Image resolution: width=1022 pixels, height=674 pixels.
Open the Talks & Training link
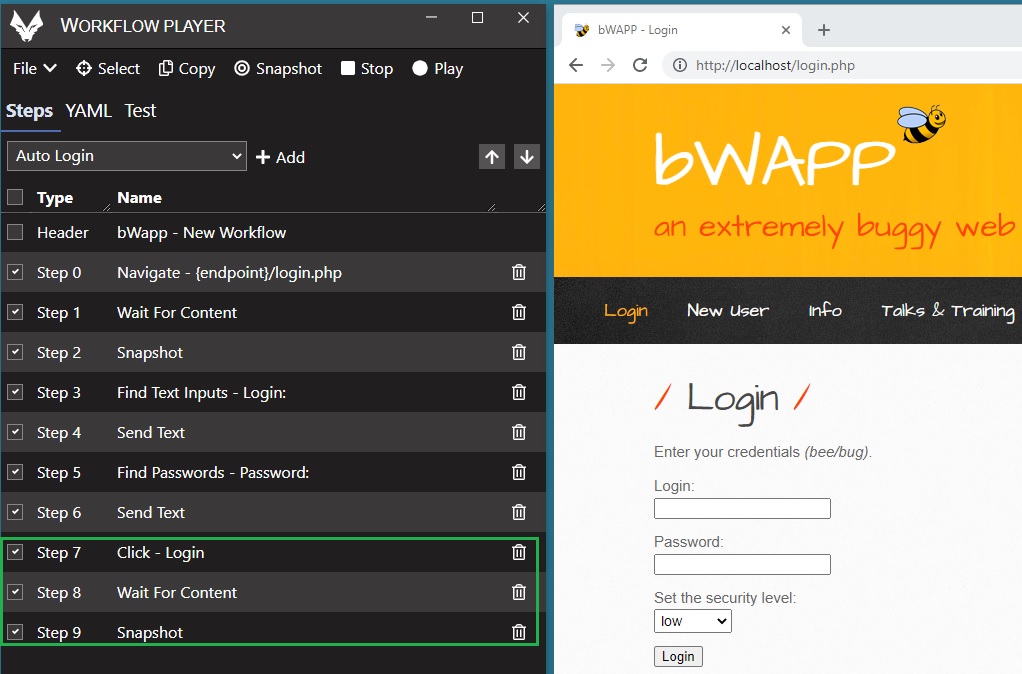click(948, 311)
